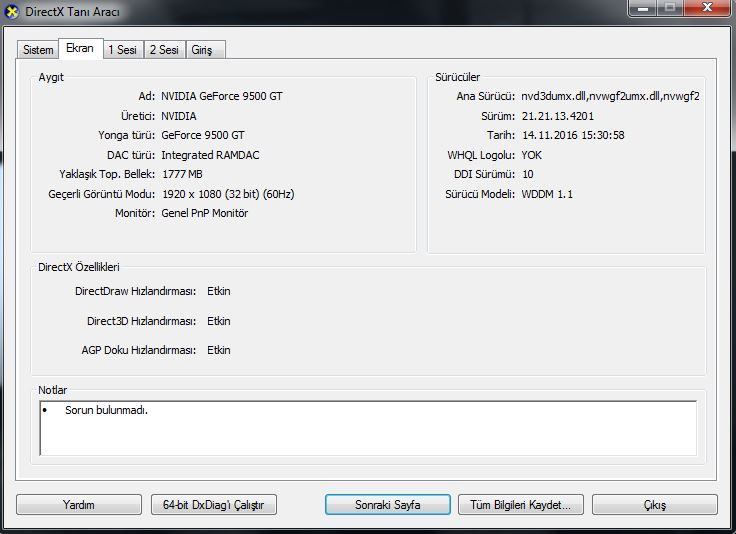Click the 'Notlar' group heading
The height and width of the screenshot is (534, 736).
pos(53,390)
